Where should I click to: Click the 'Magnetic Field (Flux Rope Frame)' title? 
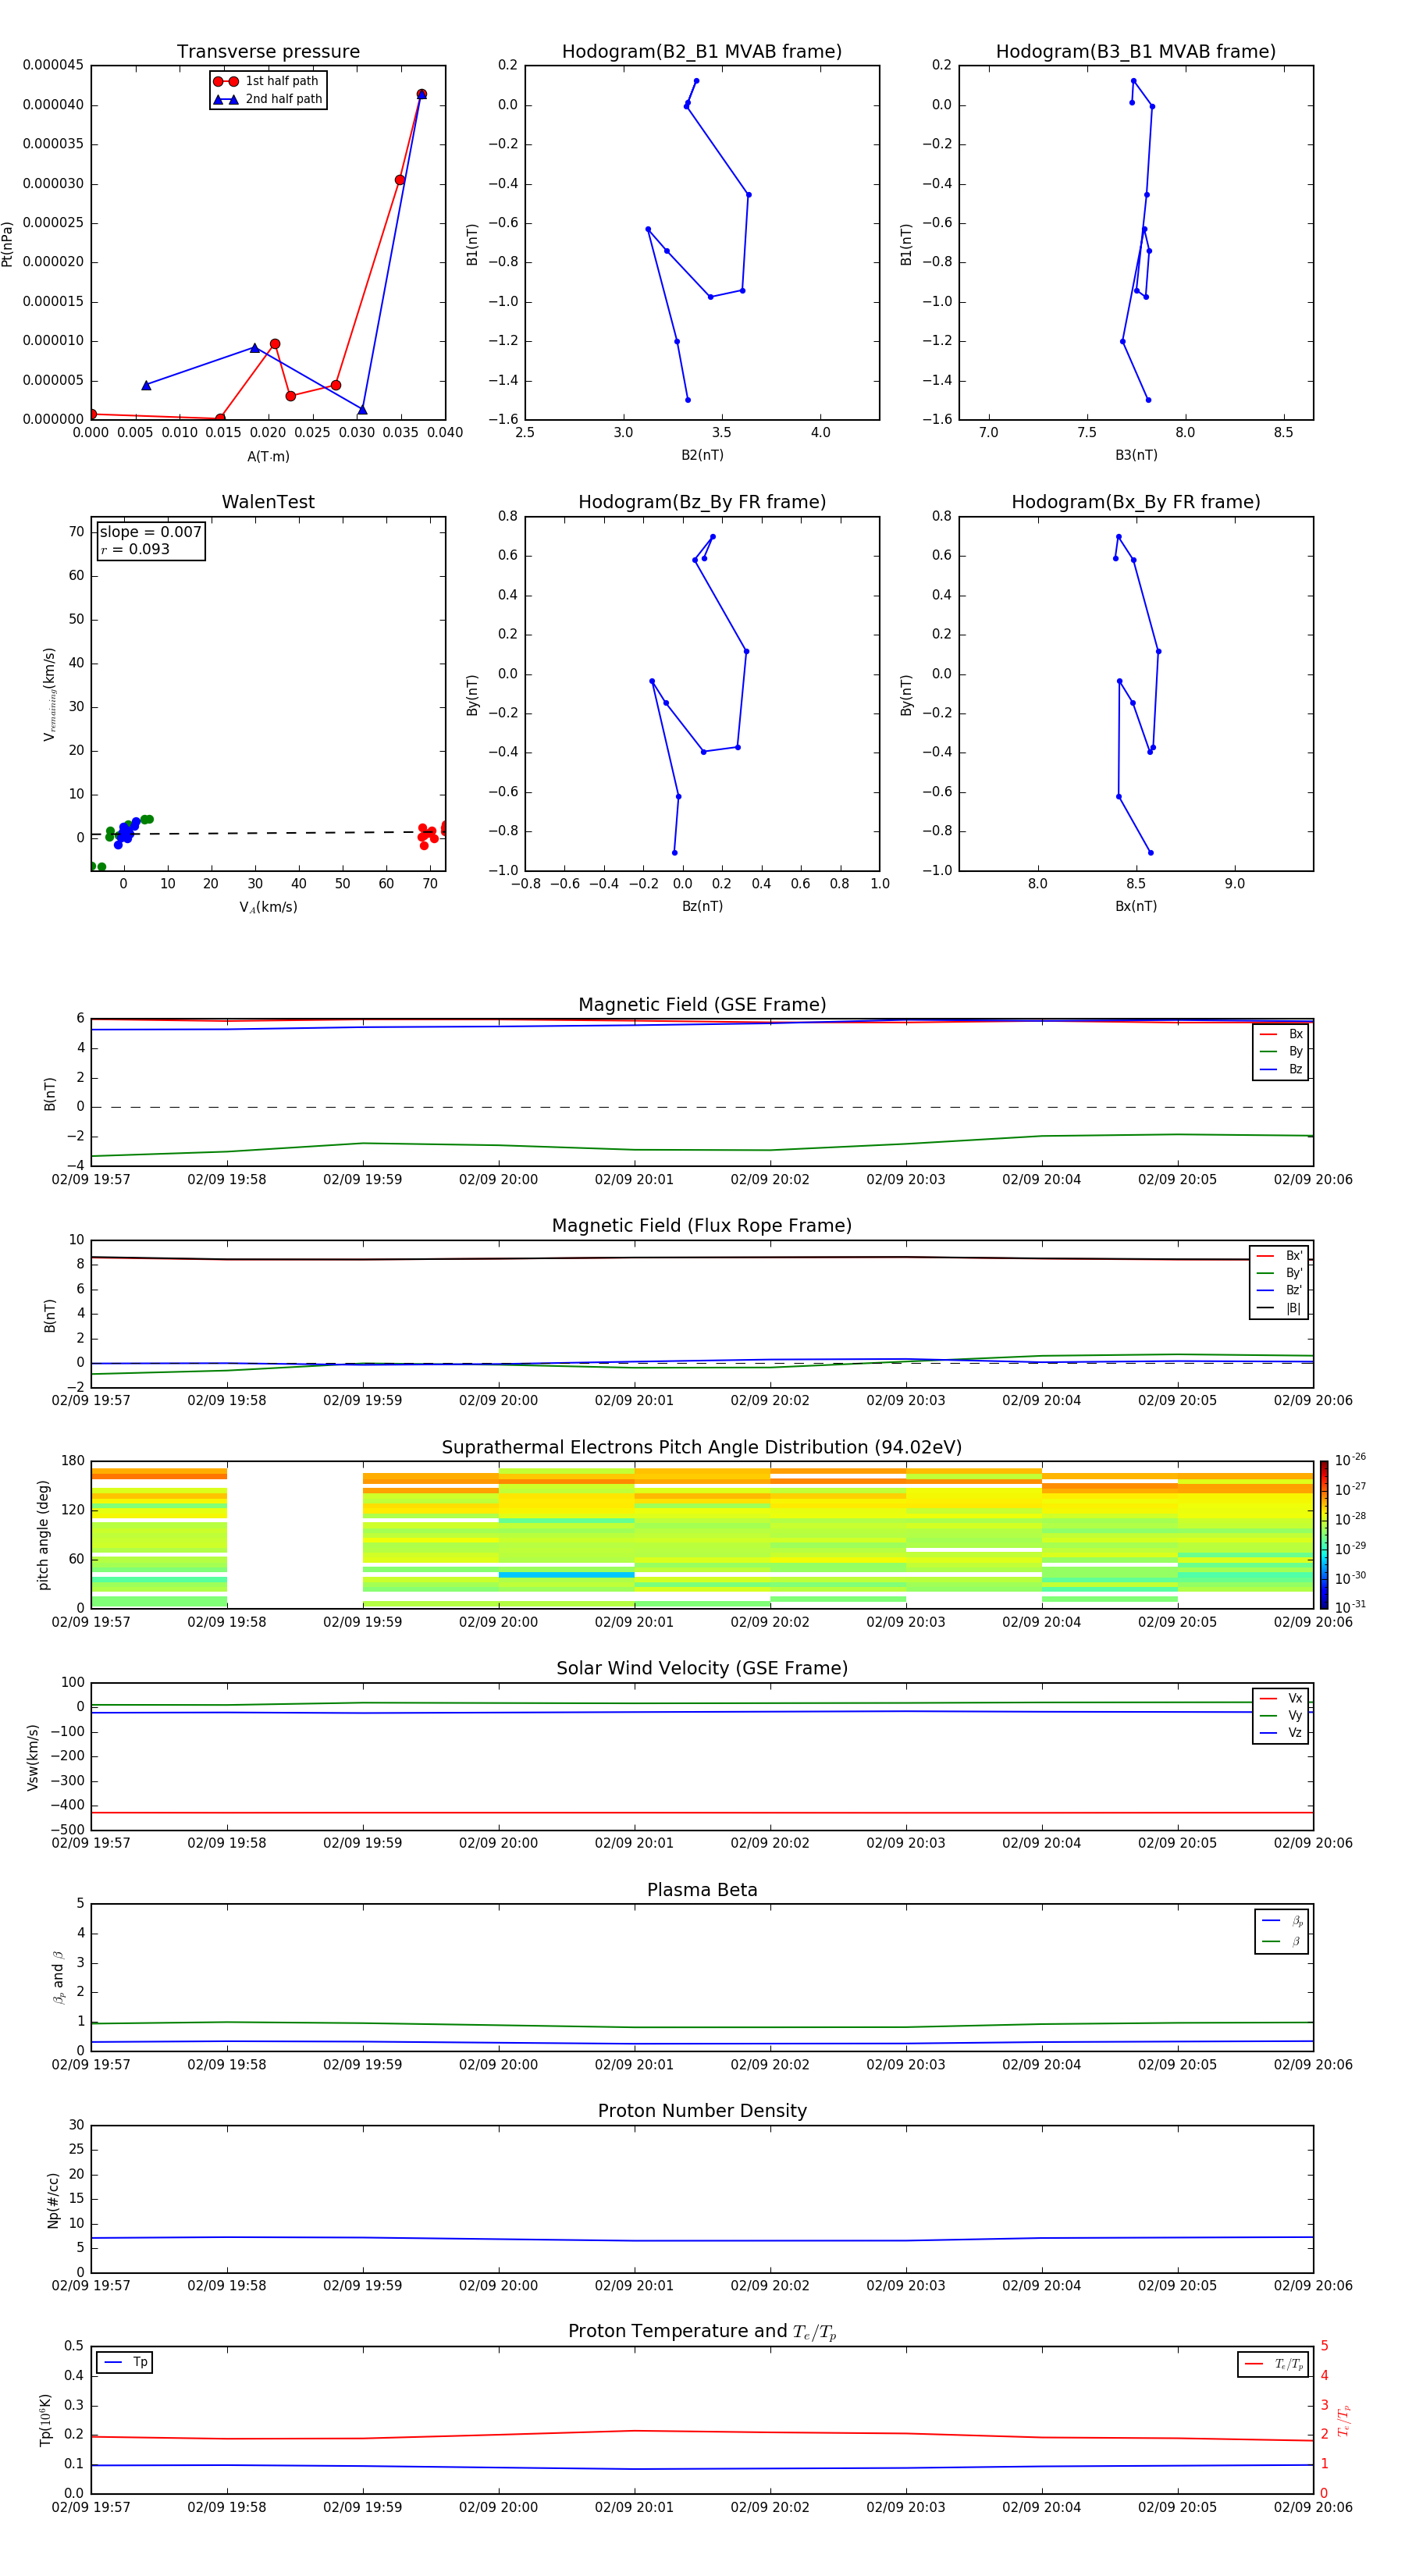702,1226
